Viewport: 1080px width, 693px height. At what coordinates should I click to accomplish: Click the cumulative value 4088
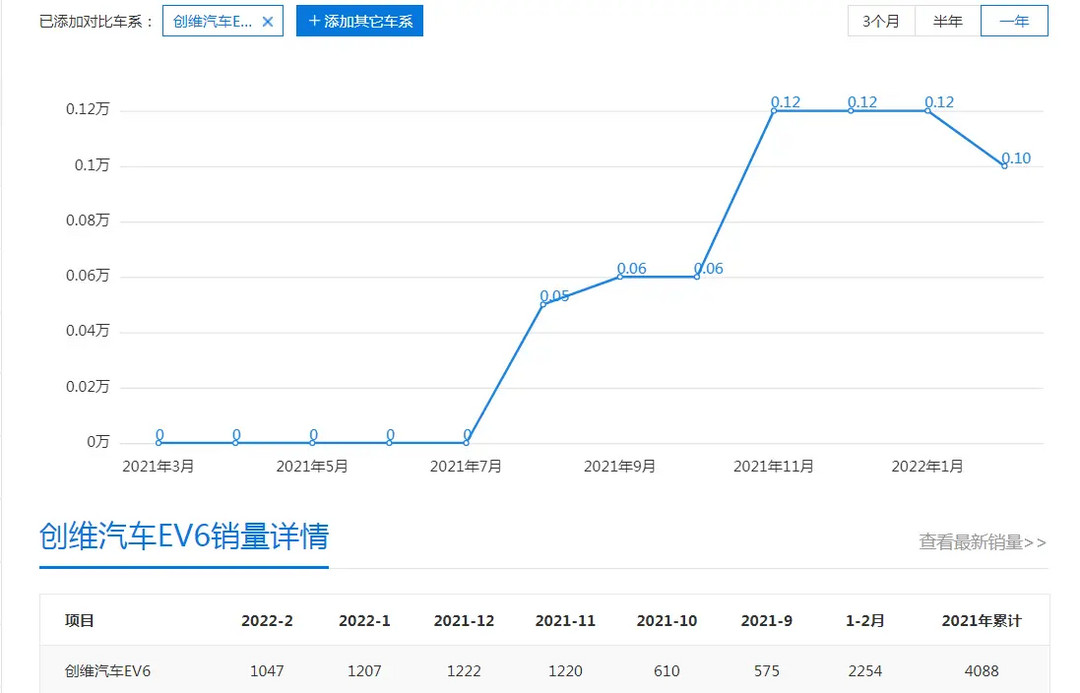point(982,671)
